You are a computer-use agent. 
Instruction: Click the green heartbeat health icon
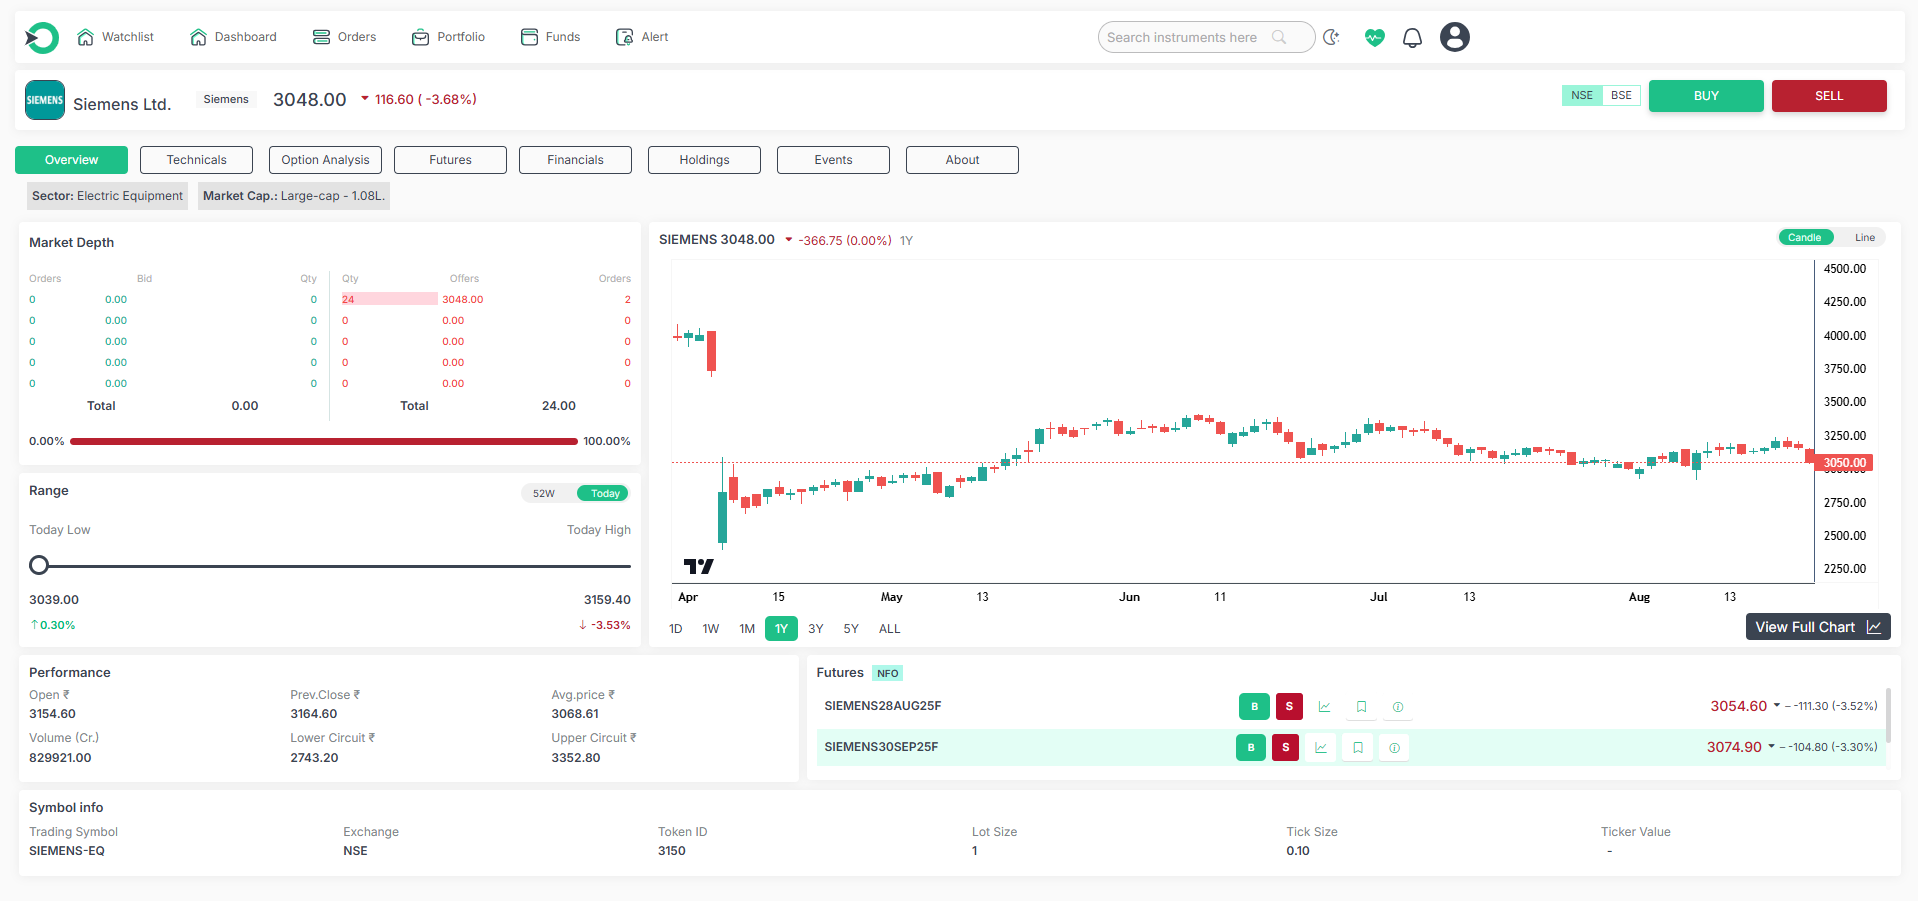pos(1375,37)
